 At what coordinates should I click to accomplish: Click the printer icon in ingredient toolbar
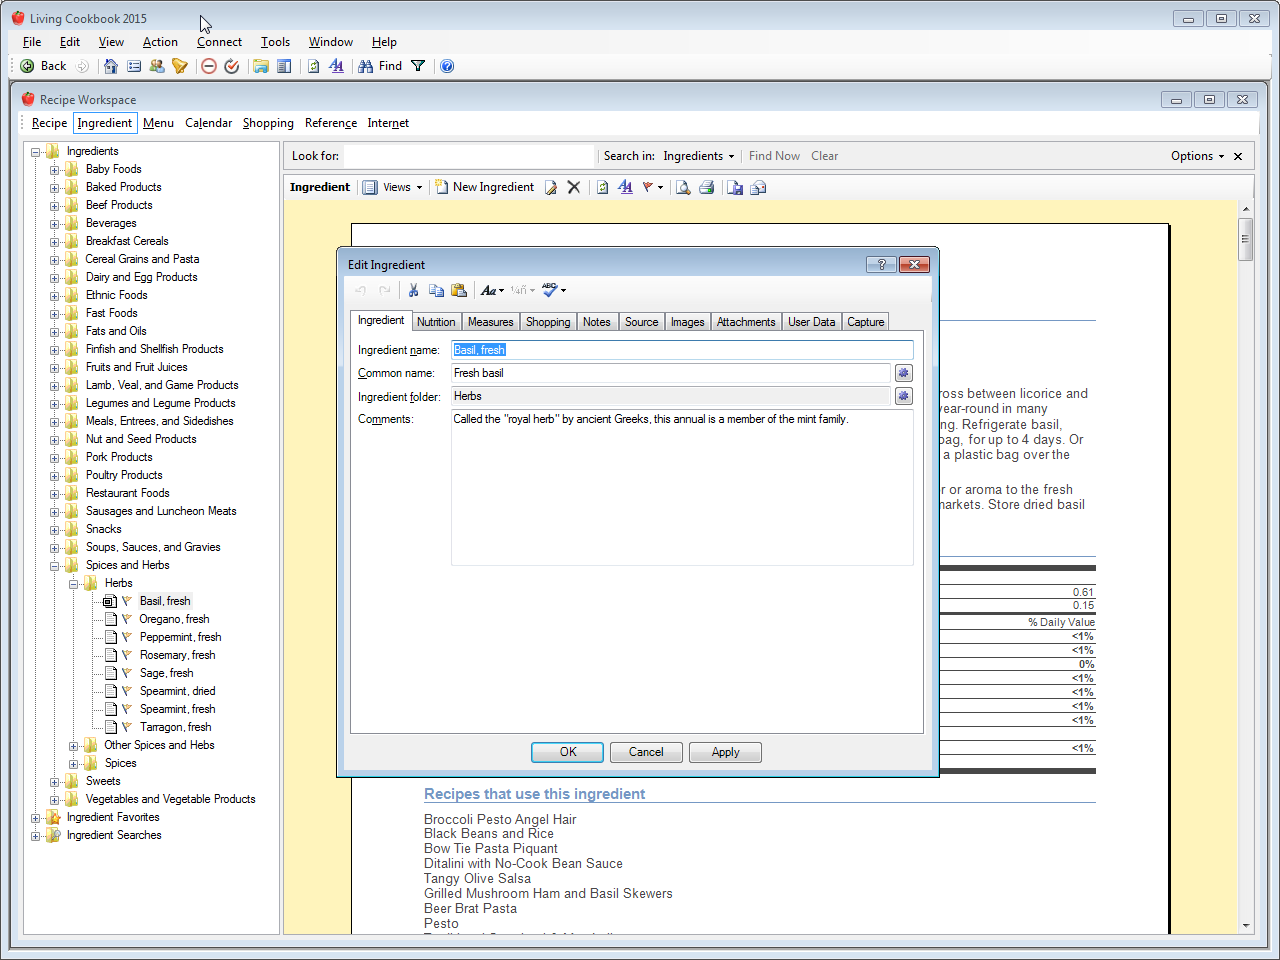pyautogui.click(x=707, y=187)
